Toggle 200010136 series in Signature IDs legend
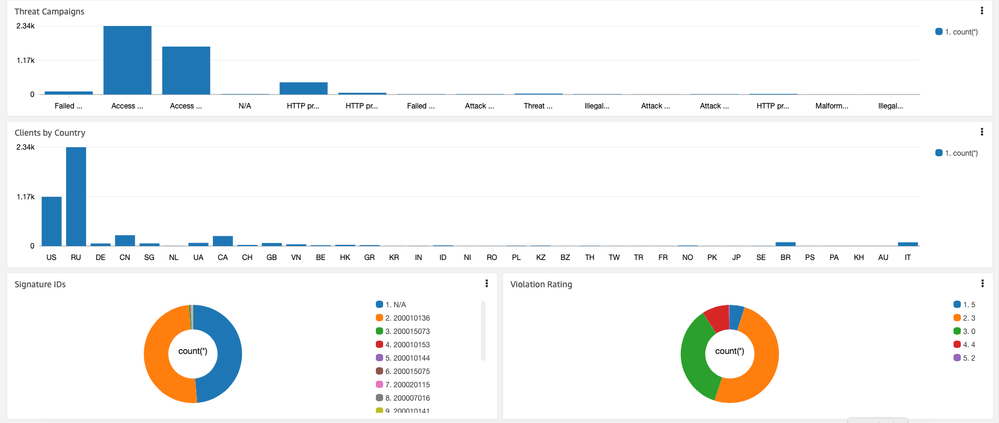This screenshot has width=999, height=423. [x=408, y=318]
